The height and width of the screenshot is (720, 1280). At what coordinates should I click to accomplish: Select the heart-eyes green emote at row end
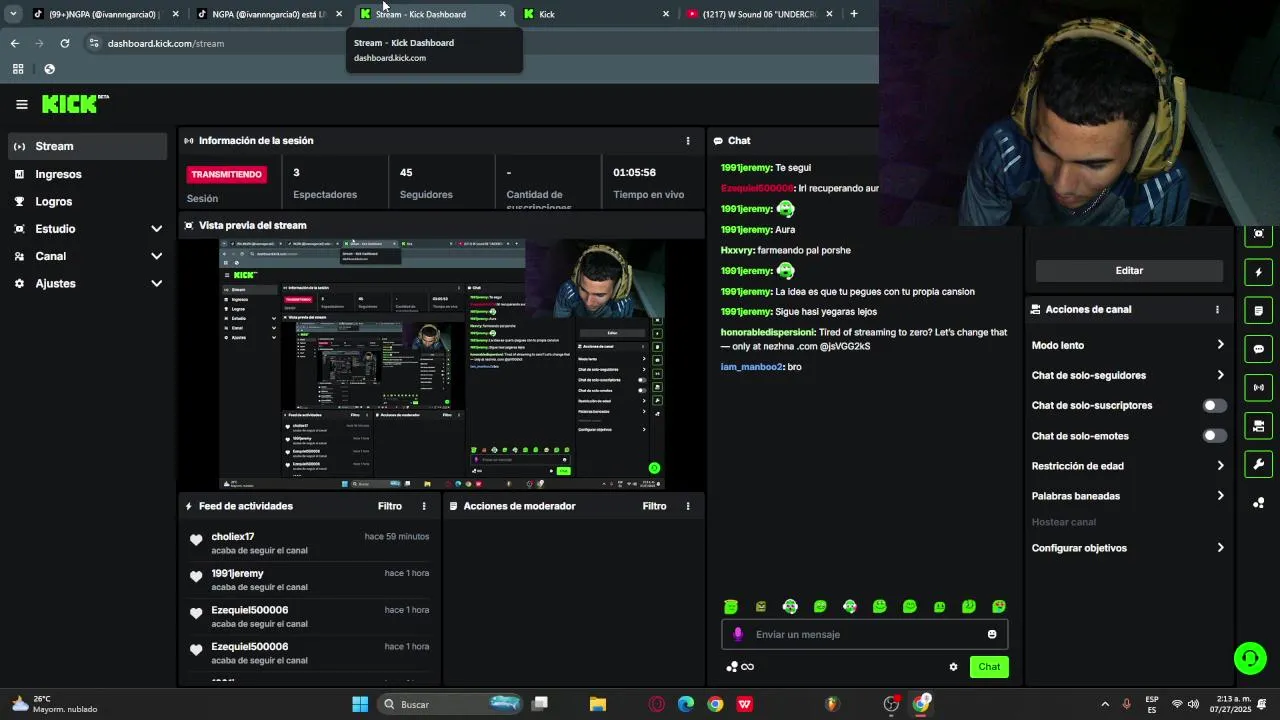click(999, 606)
